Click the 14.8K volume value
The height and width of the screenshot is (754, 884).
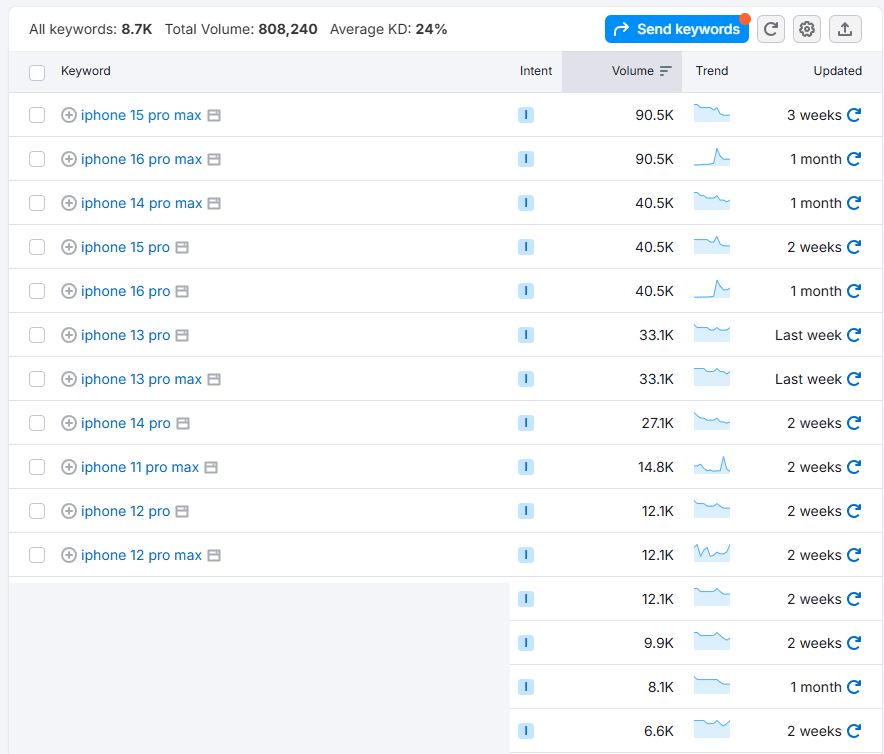pyautogui.click(x=656, y=467)
